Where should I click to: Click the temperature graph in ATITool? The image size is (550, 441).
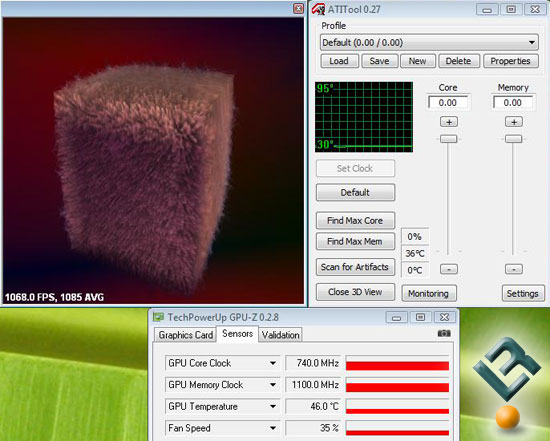pos(364,117)
